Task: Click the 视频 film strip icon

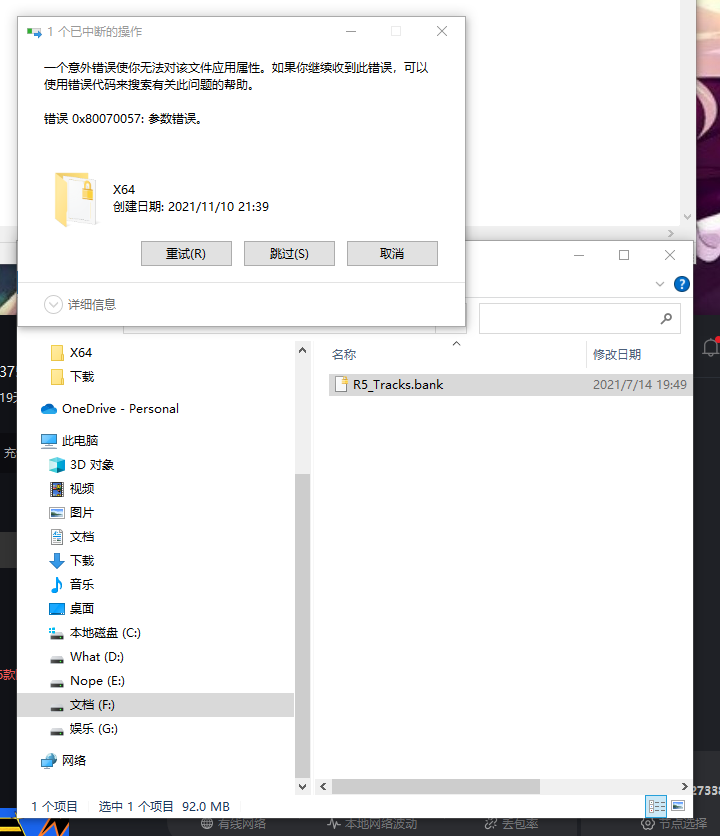Action: 57,489
